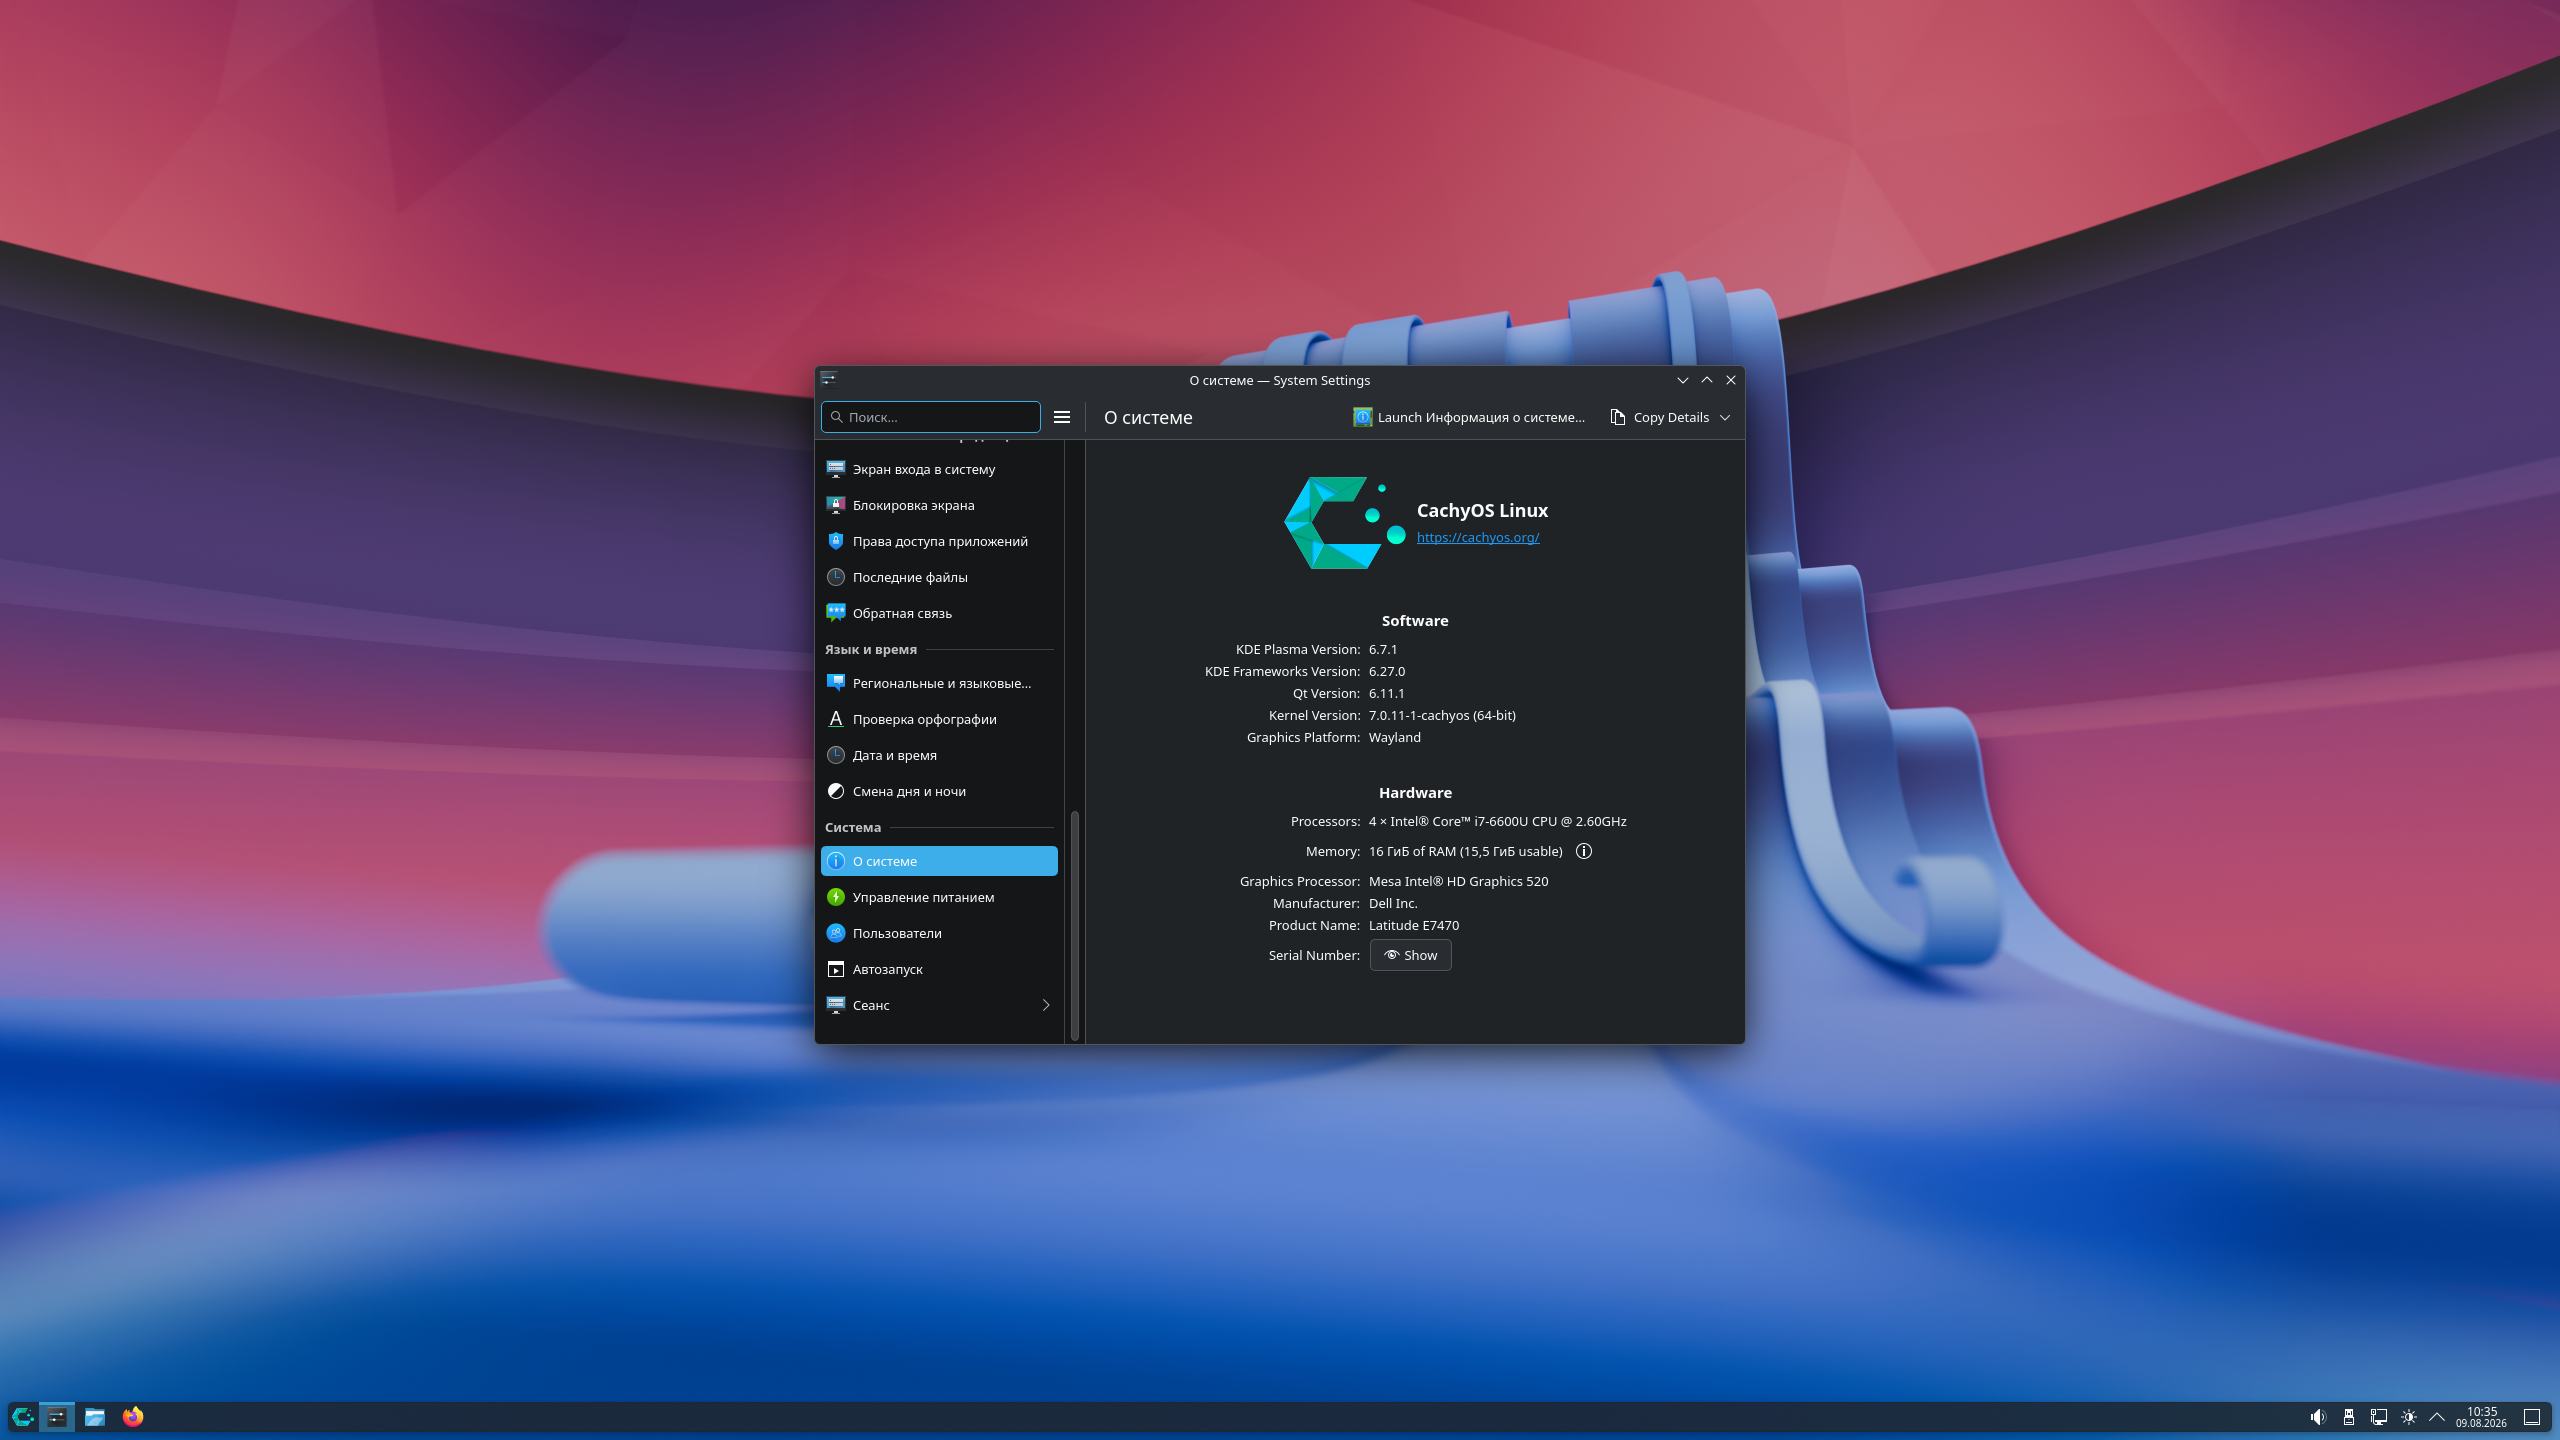Open "Управление питанием" power management entry
Image resolution: width=2560 pixels, height=1440 pixels.
click(939, 897)
